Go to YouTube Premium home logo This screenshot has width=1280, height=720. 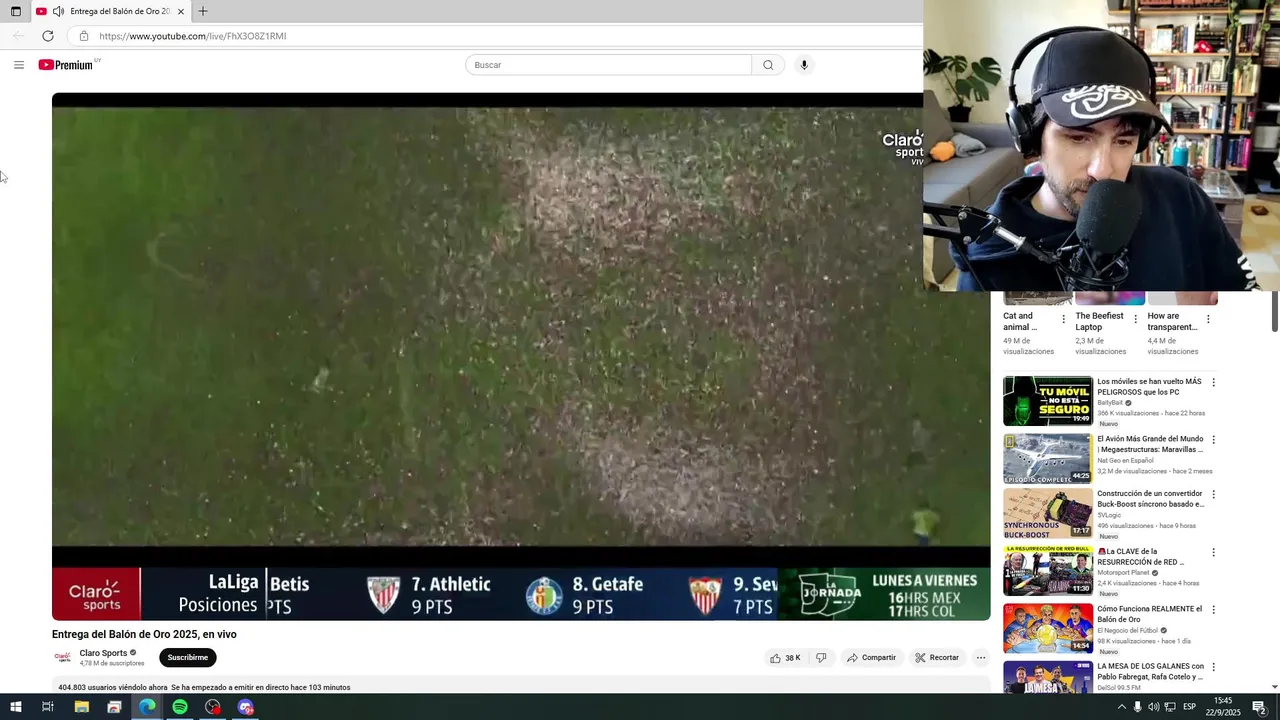click(x=66, y=65)
